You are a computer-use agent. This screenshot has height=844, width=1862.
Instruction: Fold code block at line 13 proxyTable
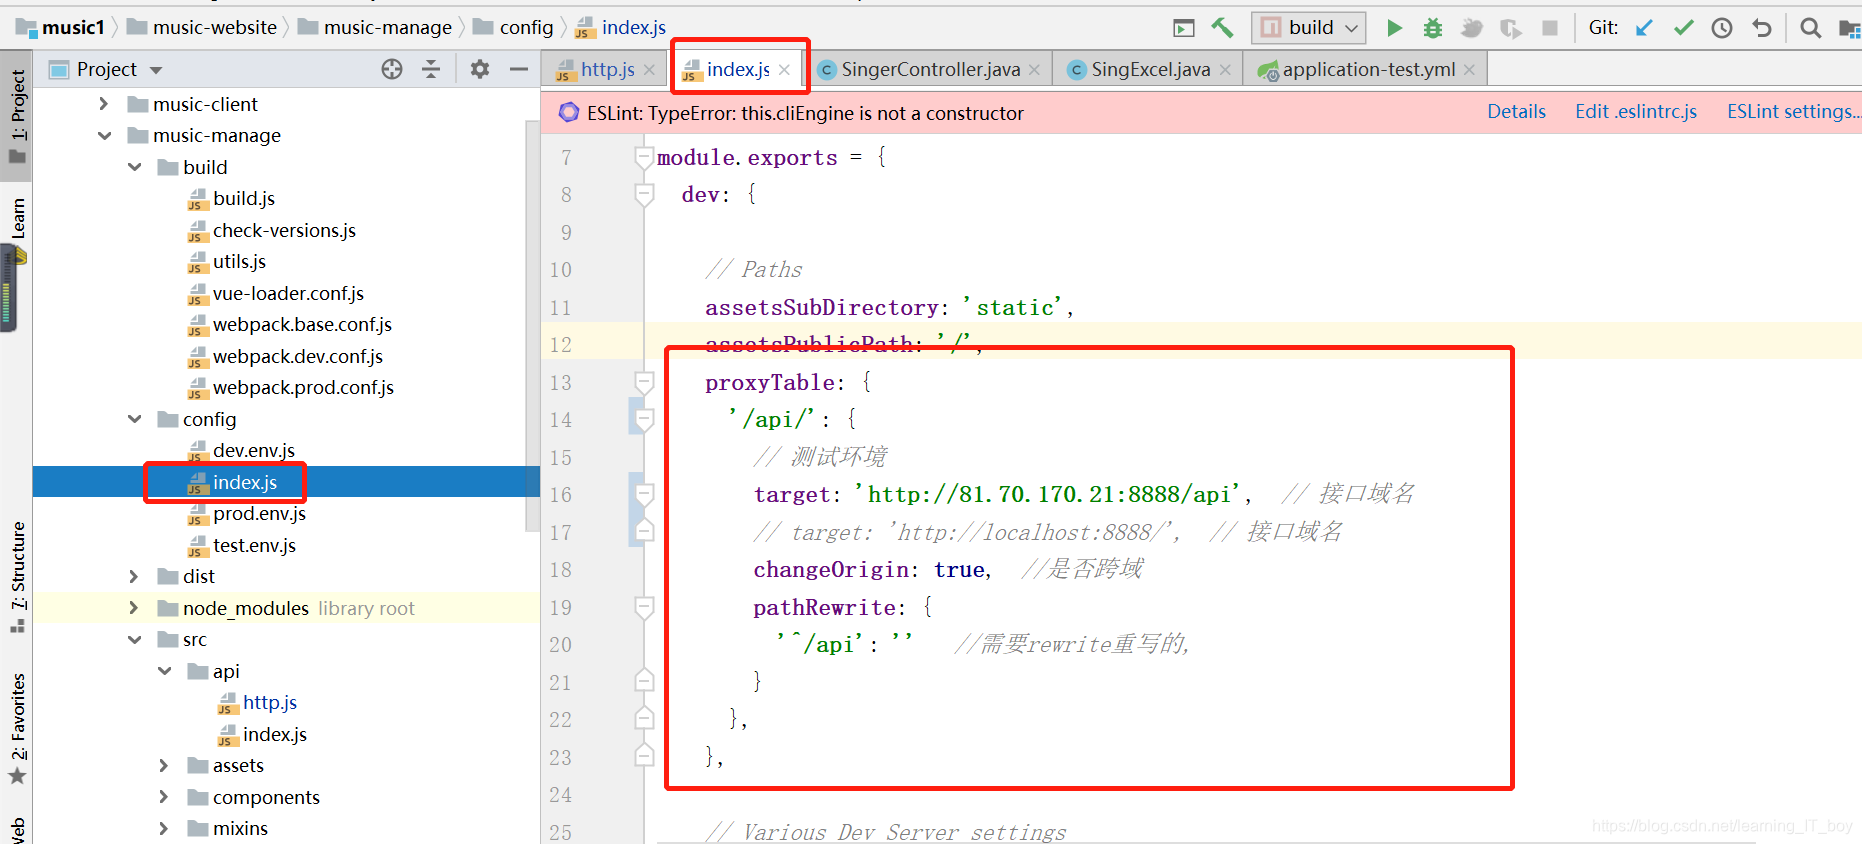[644, 382]
